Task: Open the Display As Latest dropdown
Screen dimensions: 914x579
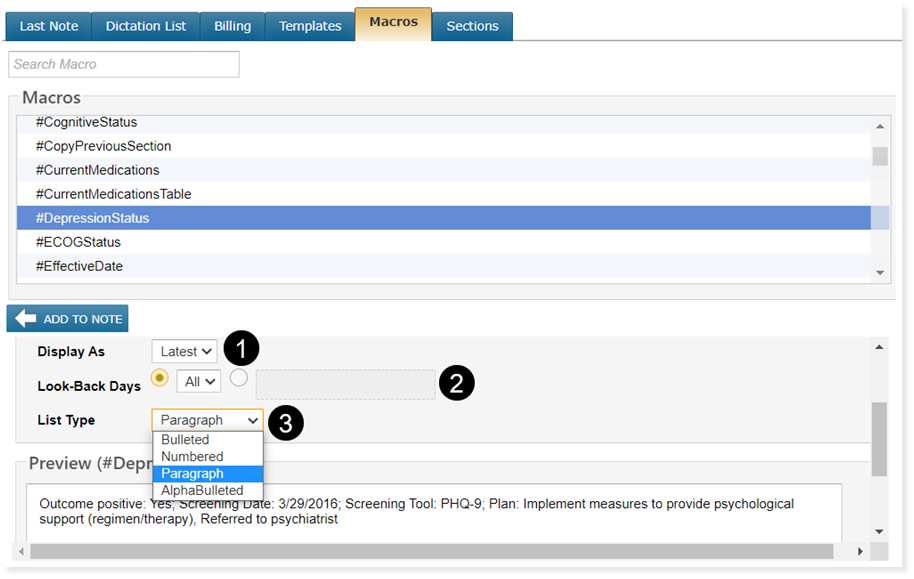Action: pyautogui.click(x=185, y=351)
